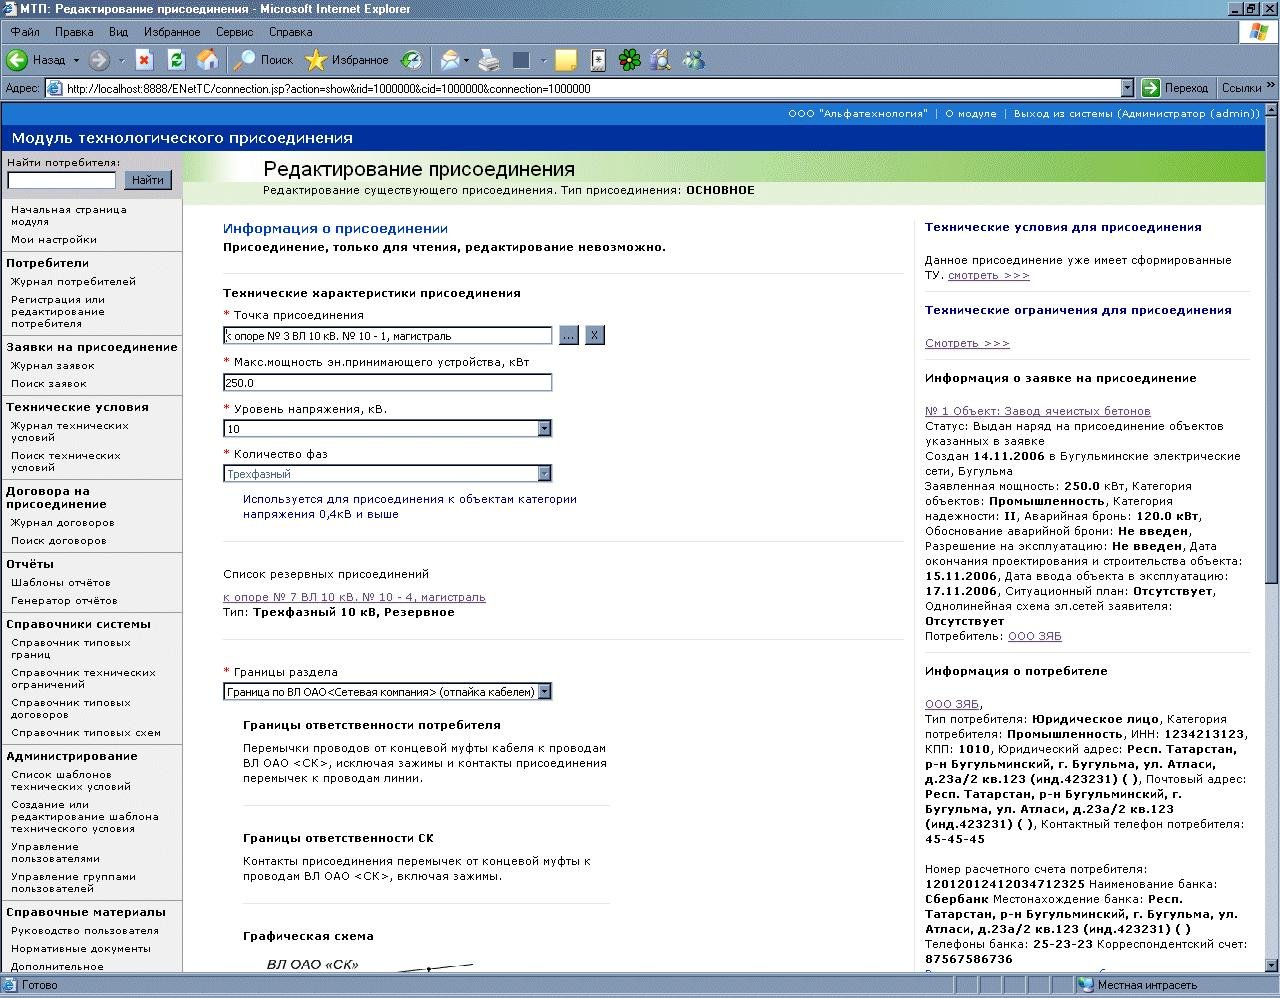1280x998 pixels.
Task: Click the Back (Назад) arrow icon
Action: (x=17, y=60)
